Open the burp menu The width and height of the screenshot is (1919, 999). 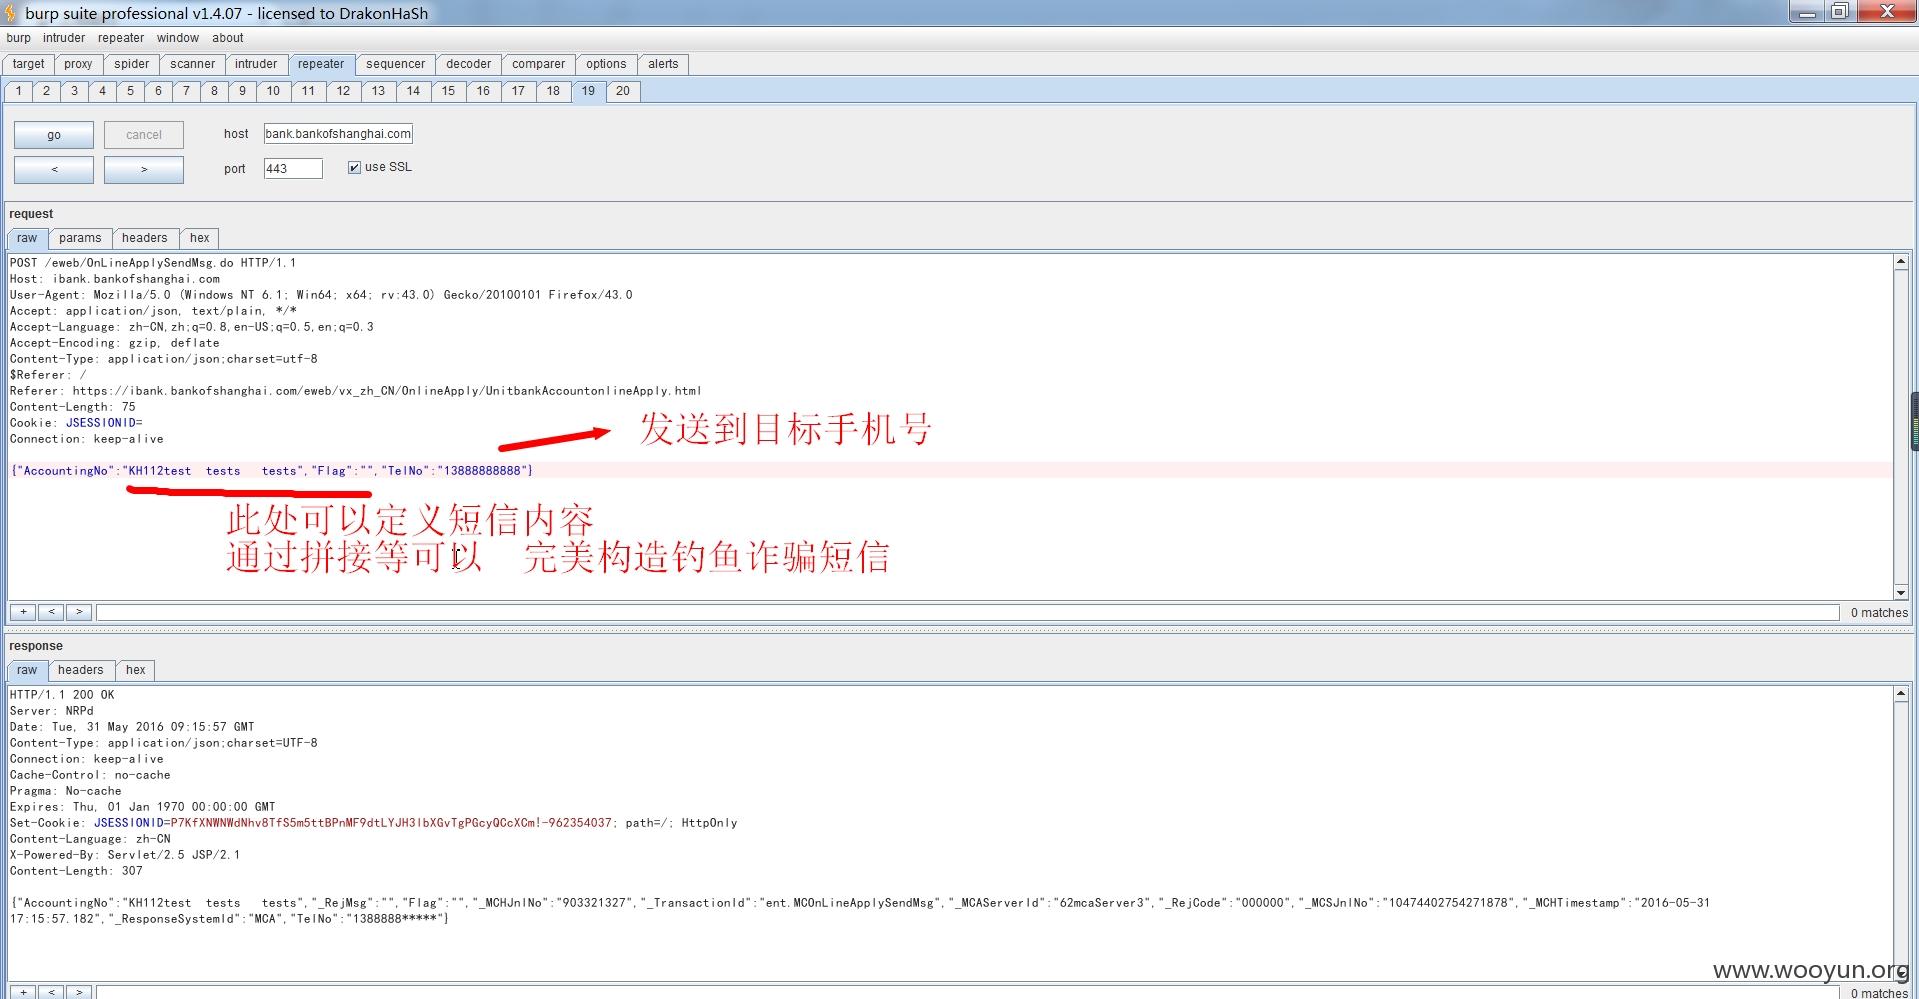[x=18, y=38]
